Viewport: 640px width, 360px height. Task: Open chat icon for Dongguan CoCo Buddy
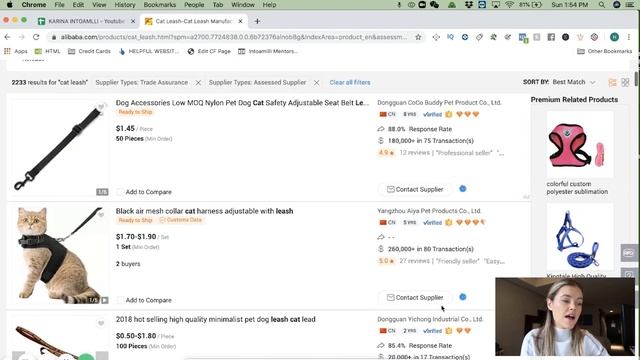click(462, 189)
